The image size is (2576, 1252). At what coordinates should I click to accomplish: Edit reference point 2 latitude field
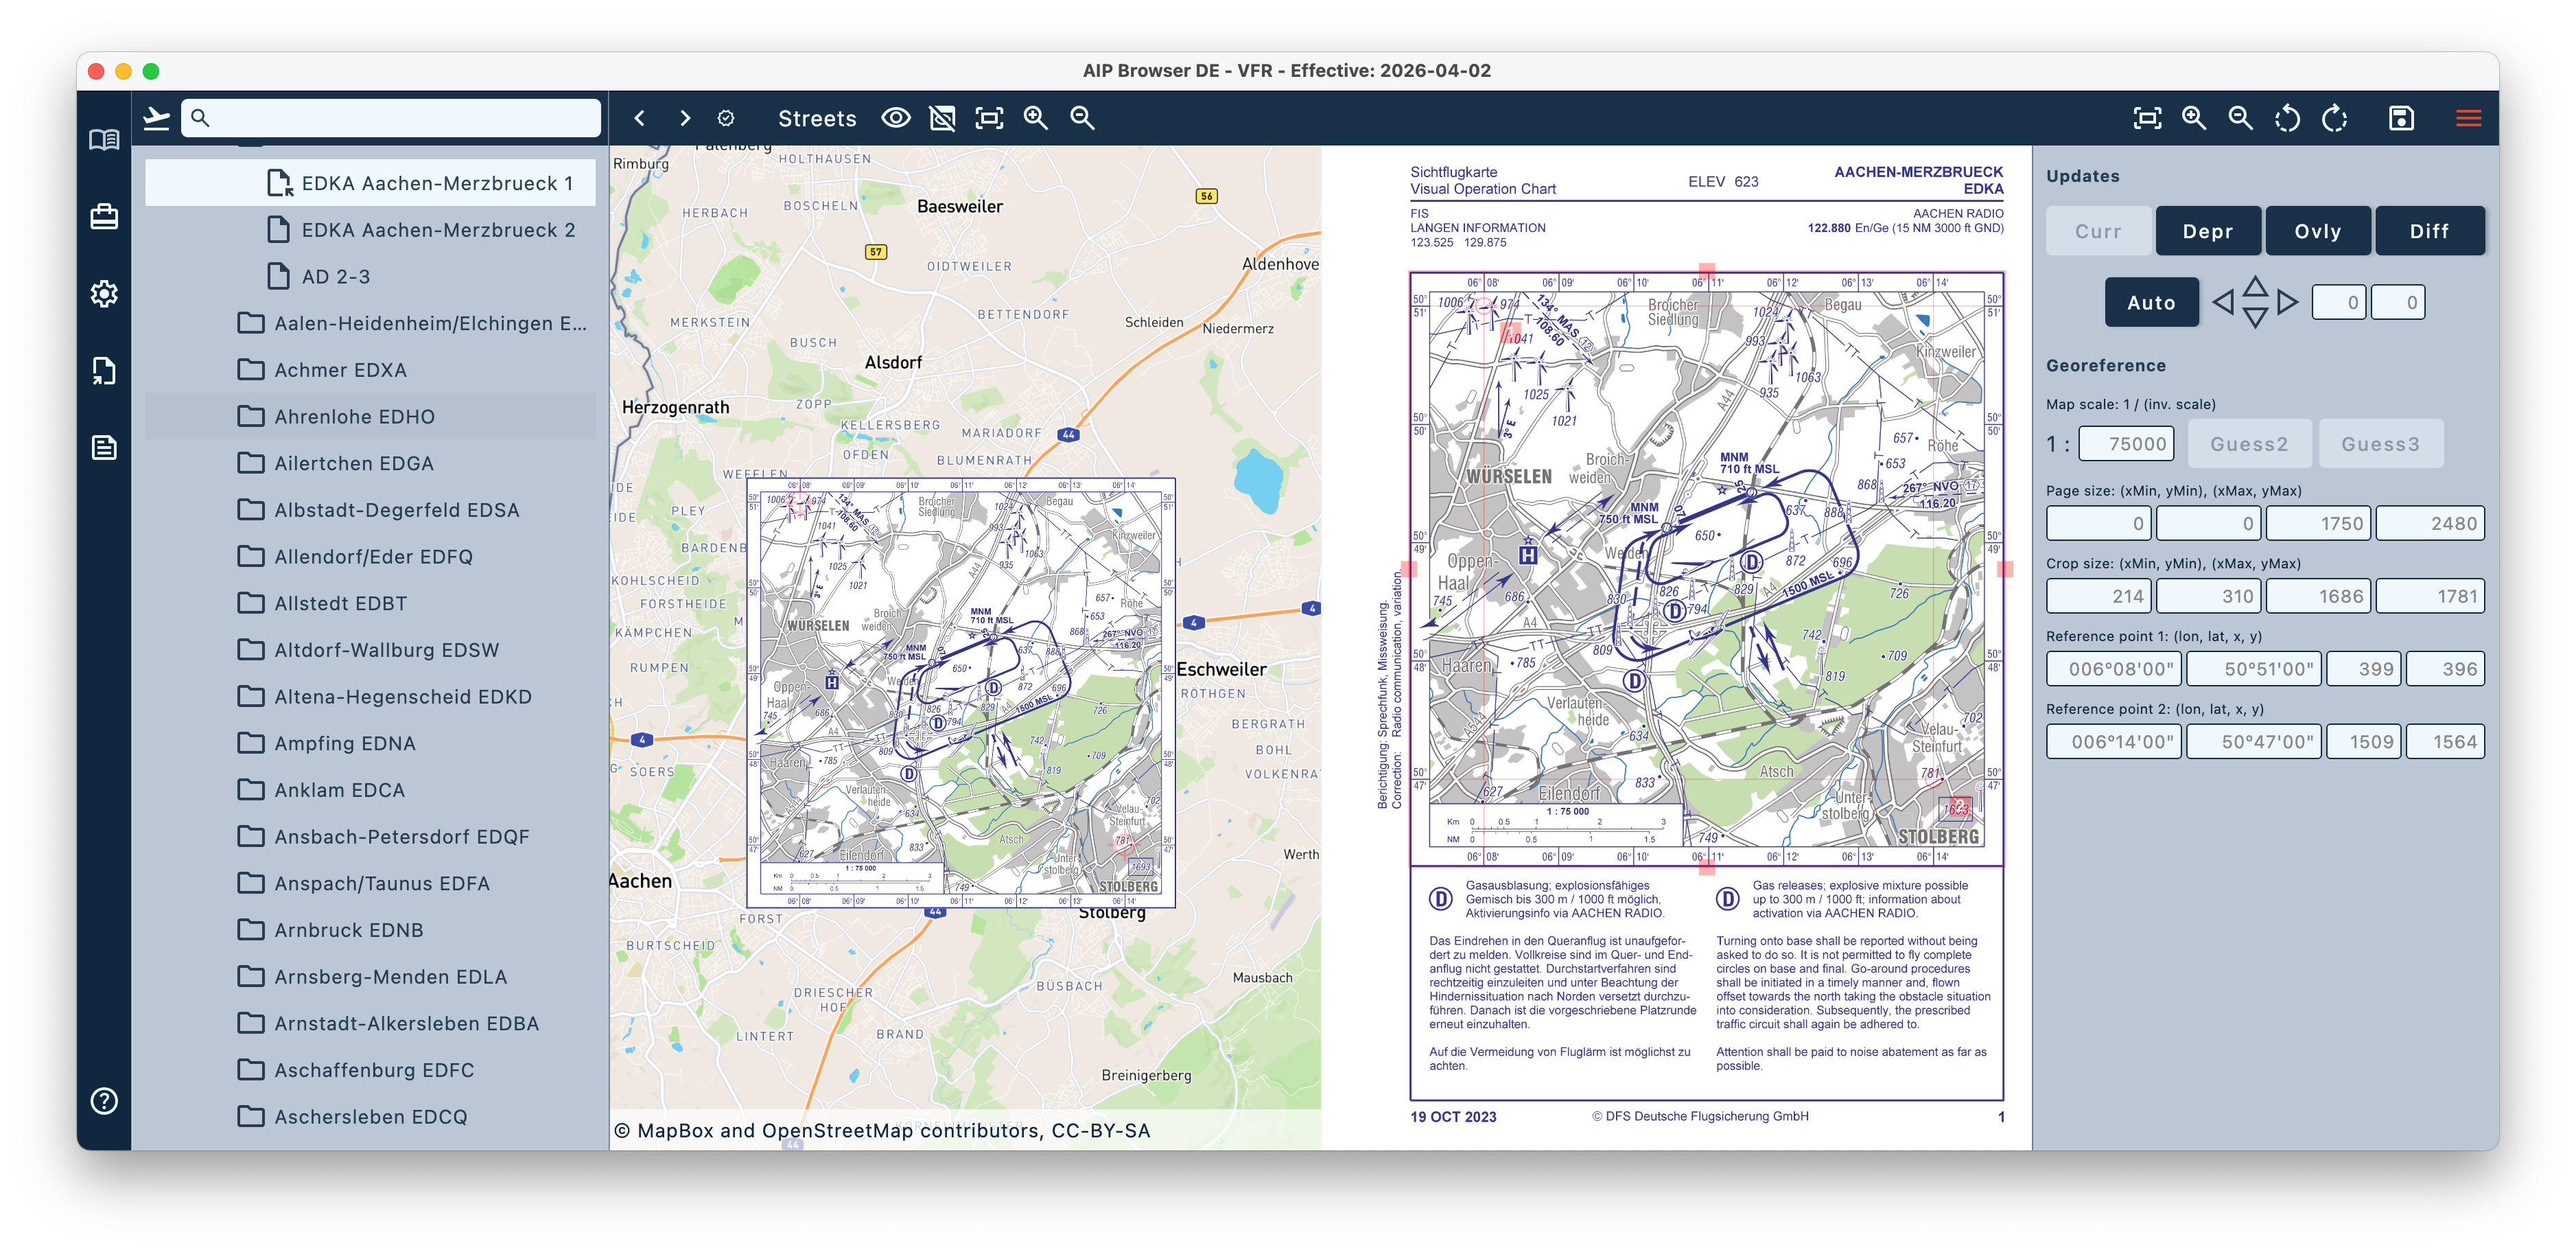click(x=2253, y=742)
